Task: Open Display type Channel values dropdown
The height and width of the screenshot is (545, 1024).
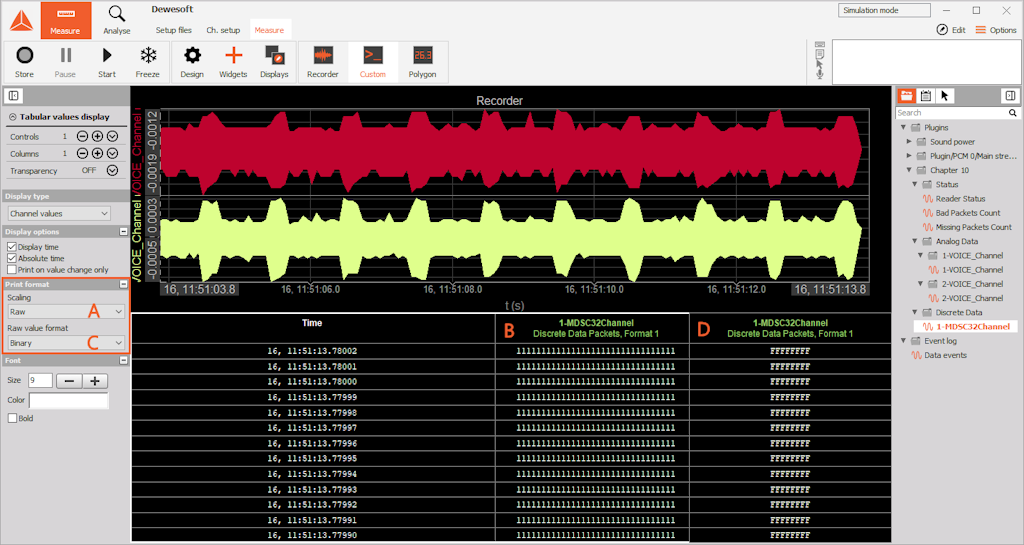Action: pyautogui.click(x=59, y=213)
